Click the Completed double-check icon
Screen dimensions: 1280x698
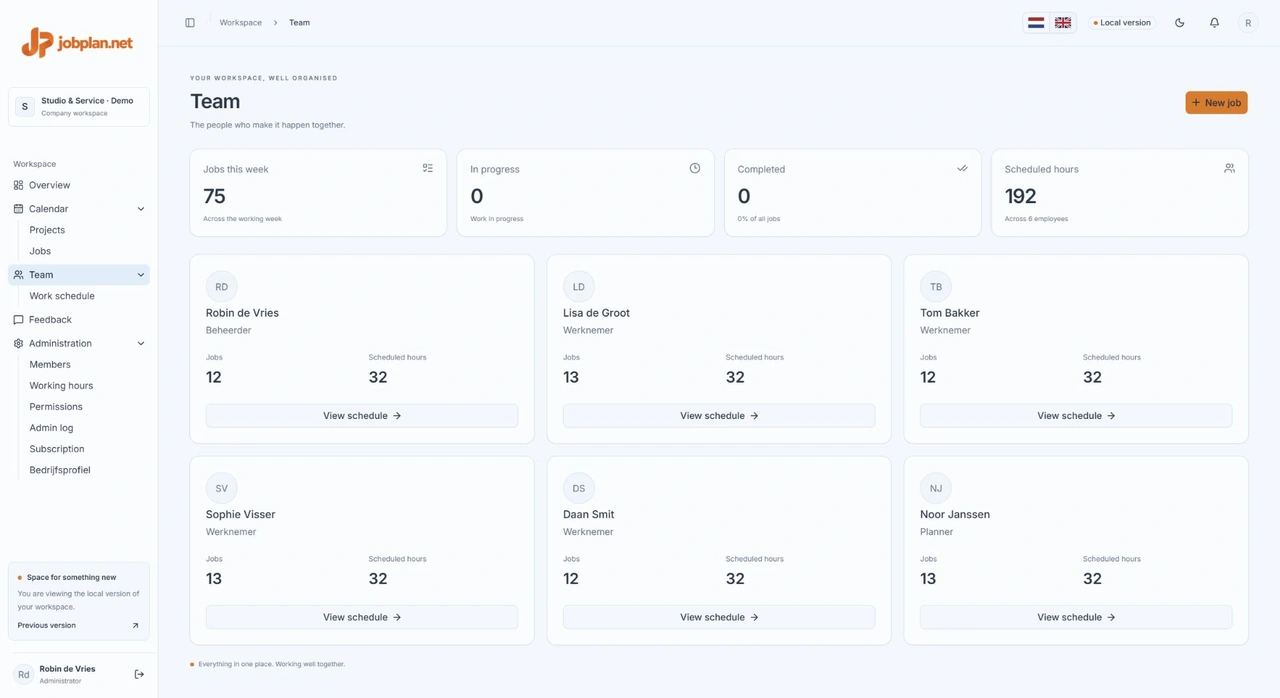coord(962,168)
